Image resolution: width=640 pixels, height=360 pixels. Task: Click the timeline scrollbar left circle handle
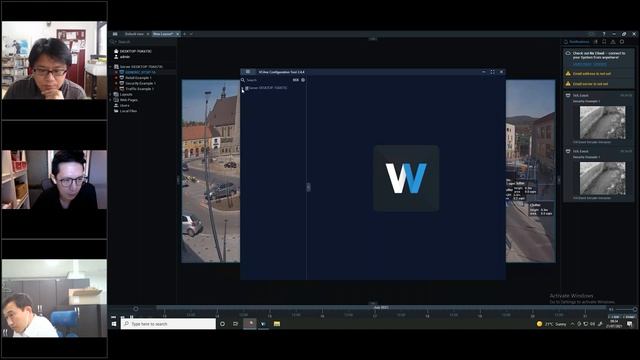[x=136, y=309]
